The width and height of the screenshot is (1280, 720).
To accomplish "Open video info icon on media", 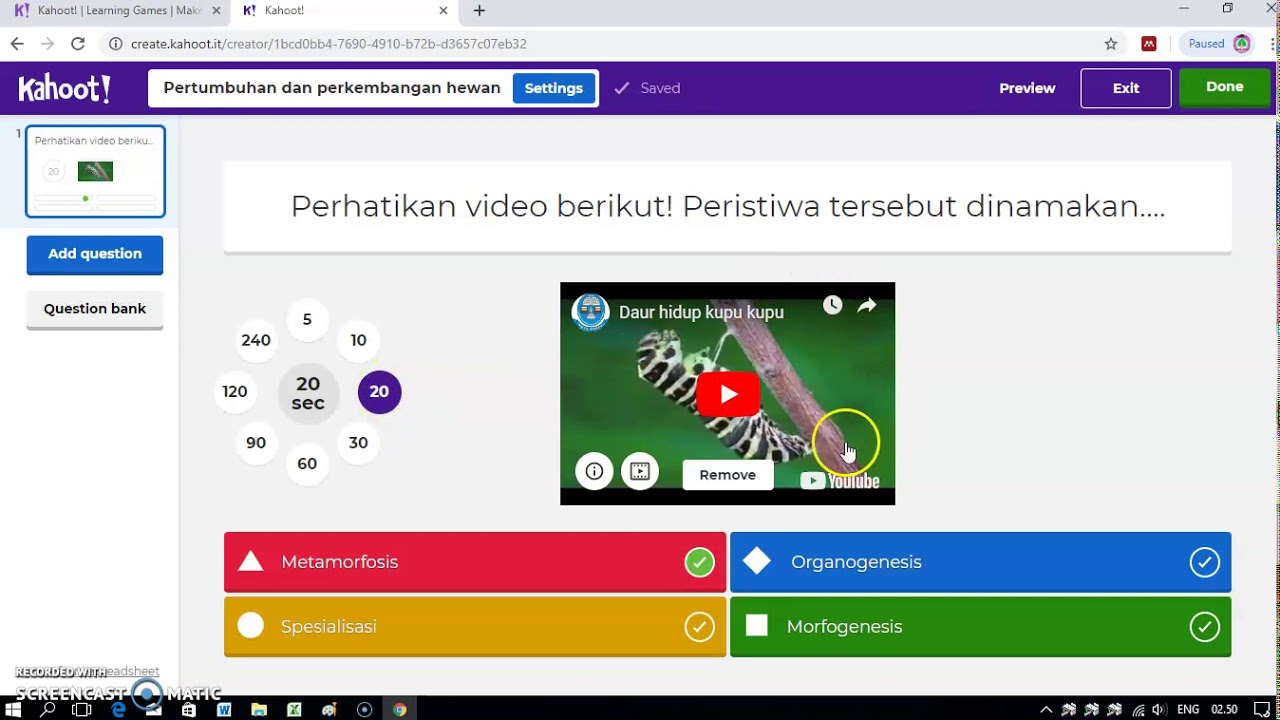I will (594, 471).
